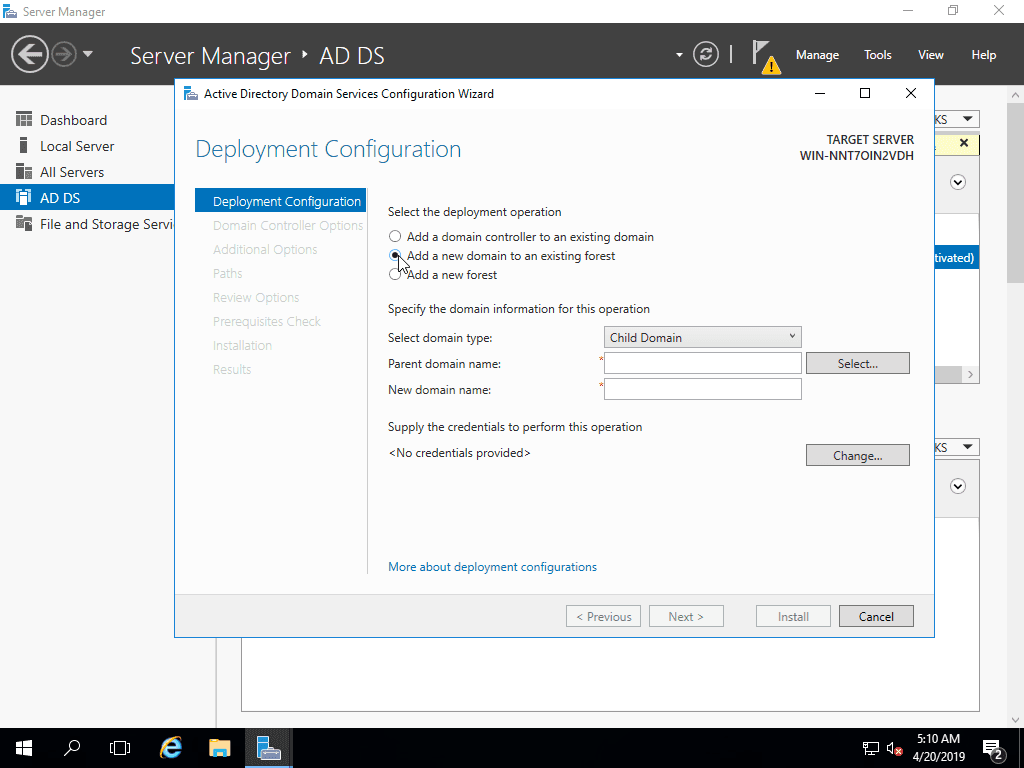This screenshot has height=768, width=1024.
Task: Select 'Add a domain controller to existing domain'
Action: tap(395, 236)
